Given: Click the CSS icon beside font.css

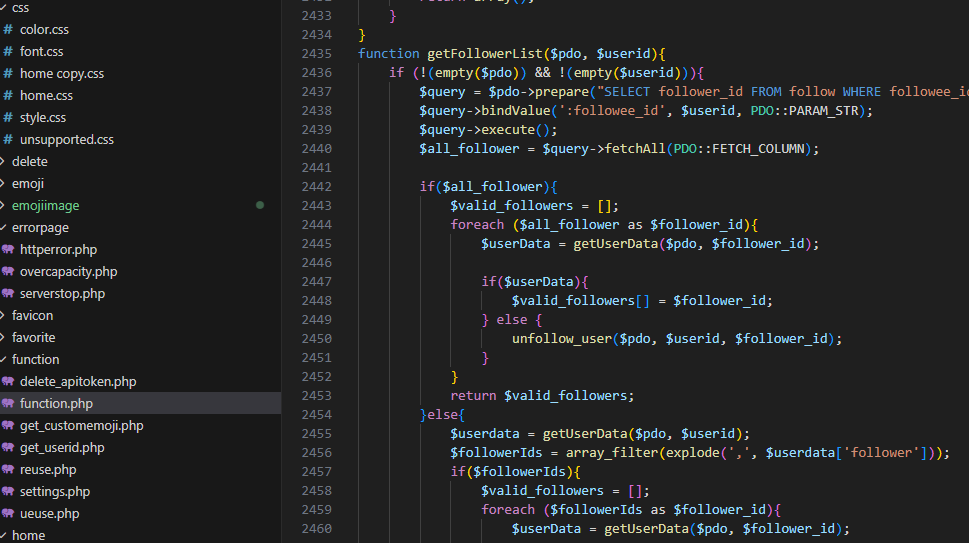Looking at the screenshot, I should coord(8,52).
